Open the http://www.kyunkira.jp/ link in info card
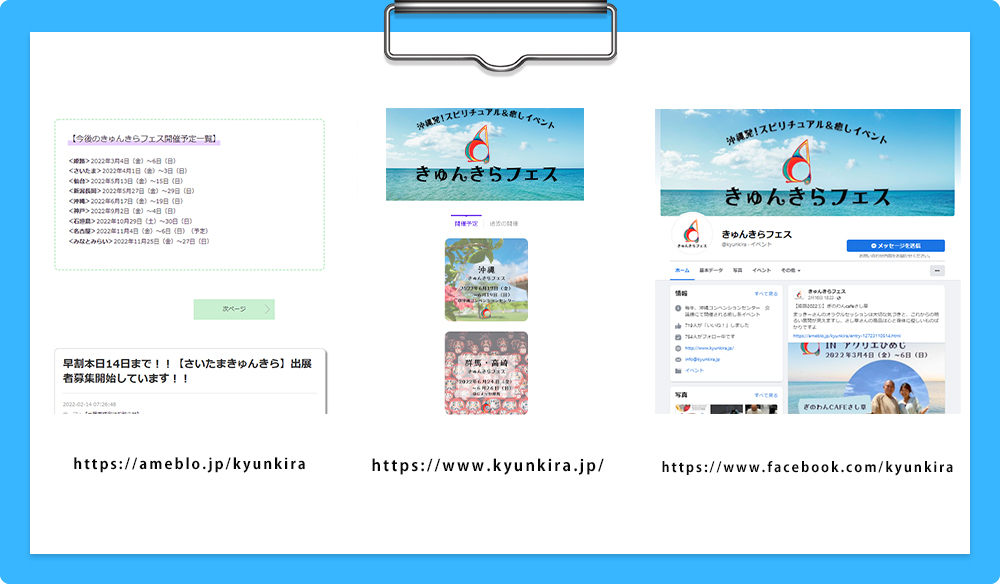Viewport: 1000px width, 584px height. 709,348
